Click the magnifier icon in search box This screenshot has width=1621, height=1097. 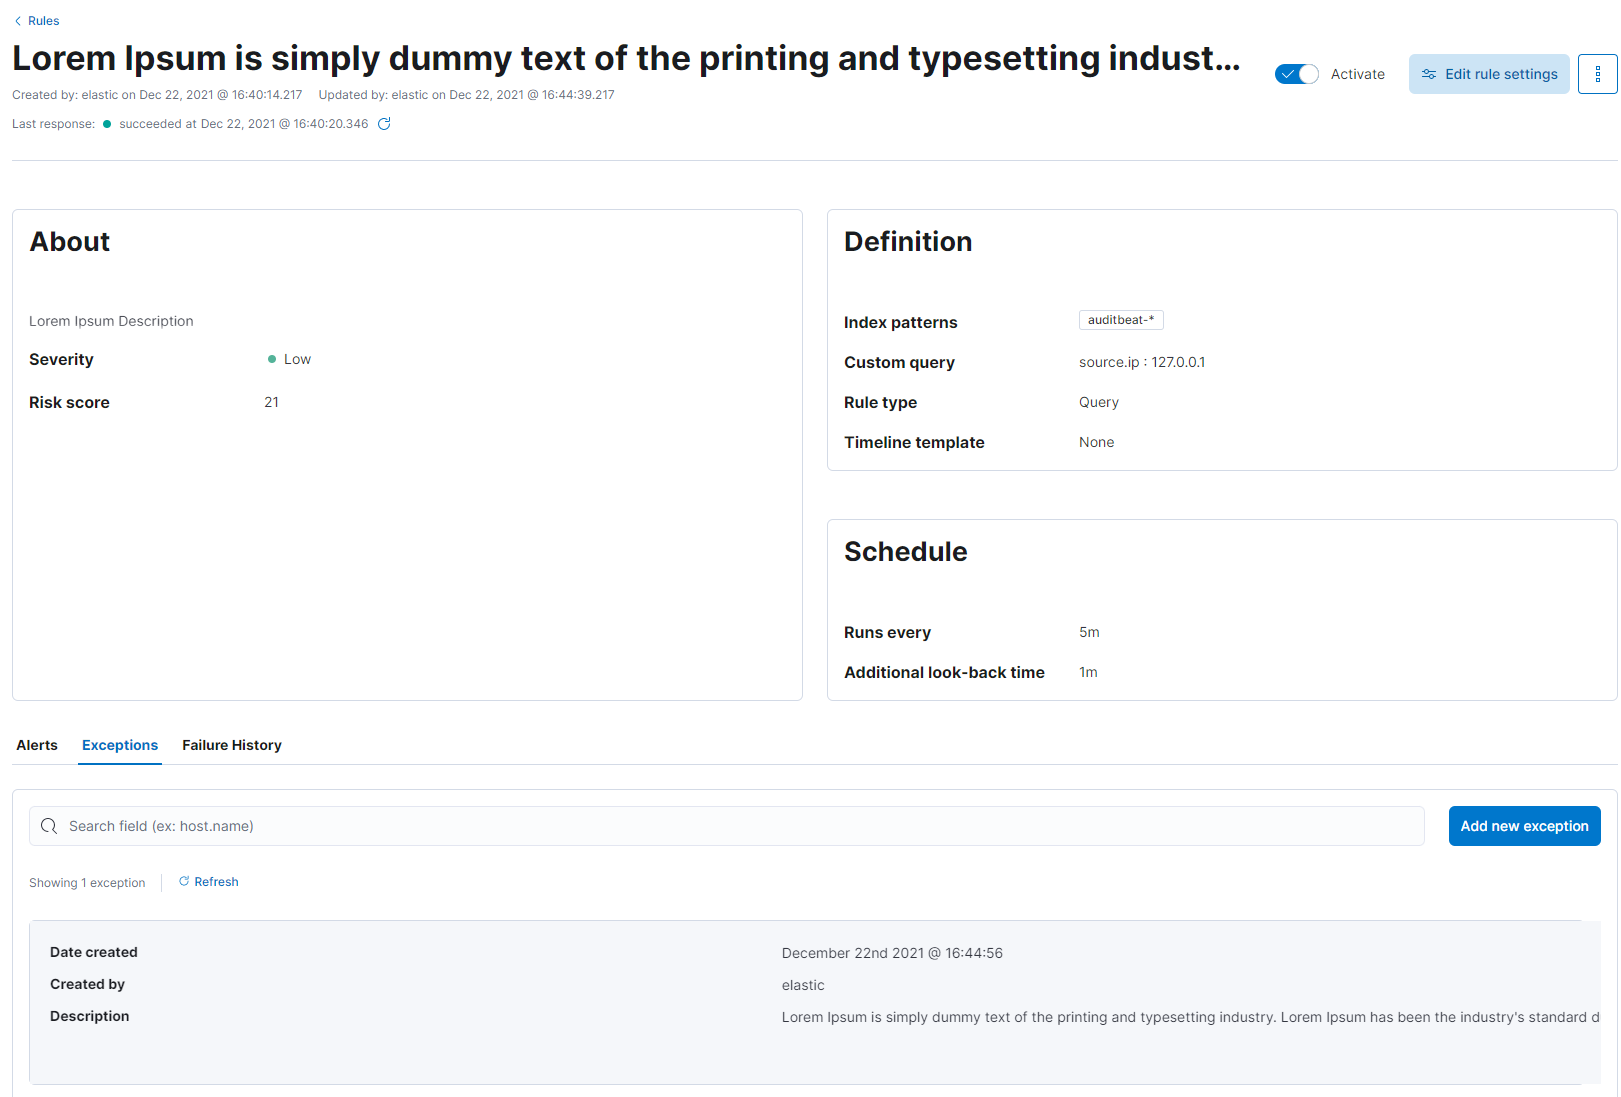pos(49,826)
